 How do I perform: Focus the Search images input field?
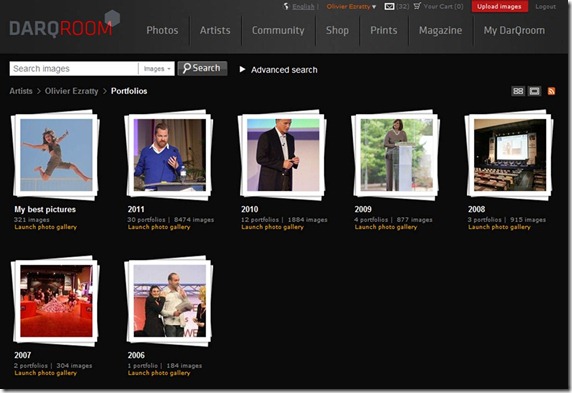(x=74, y=69)
